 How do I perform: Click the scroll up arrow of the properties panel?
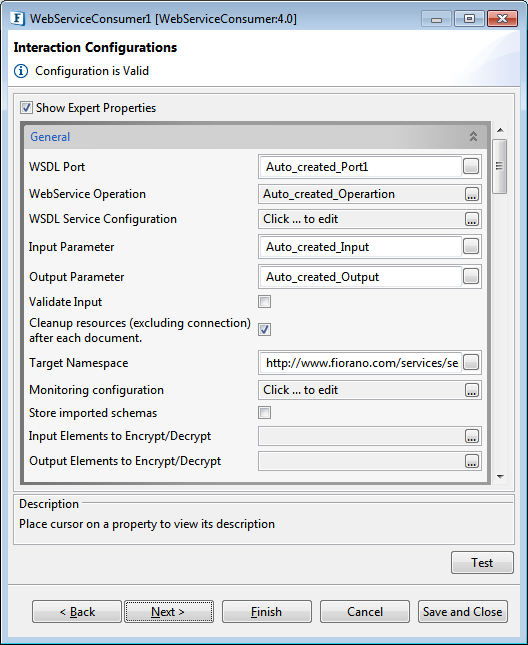[x=500, y=130]
